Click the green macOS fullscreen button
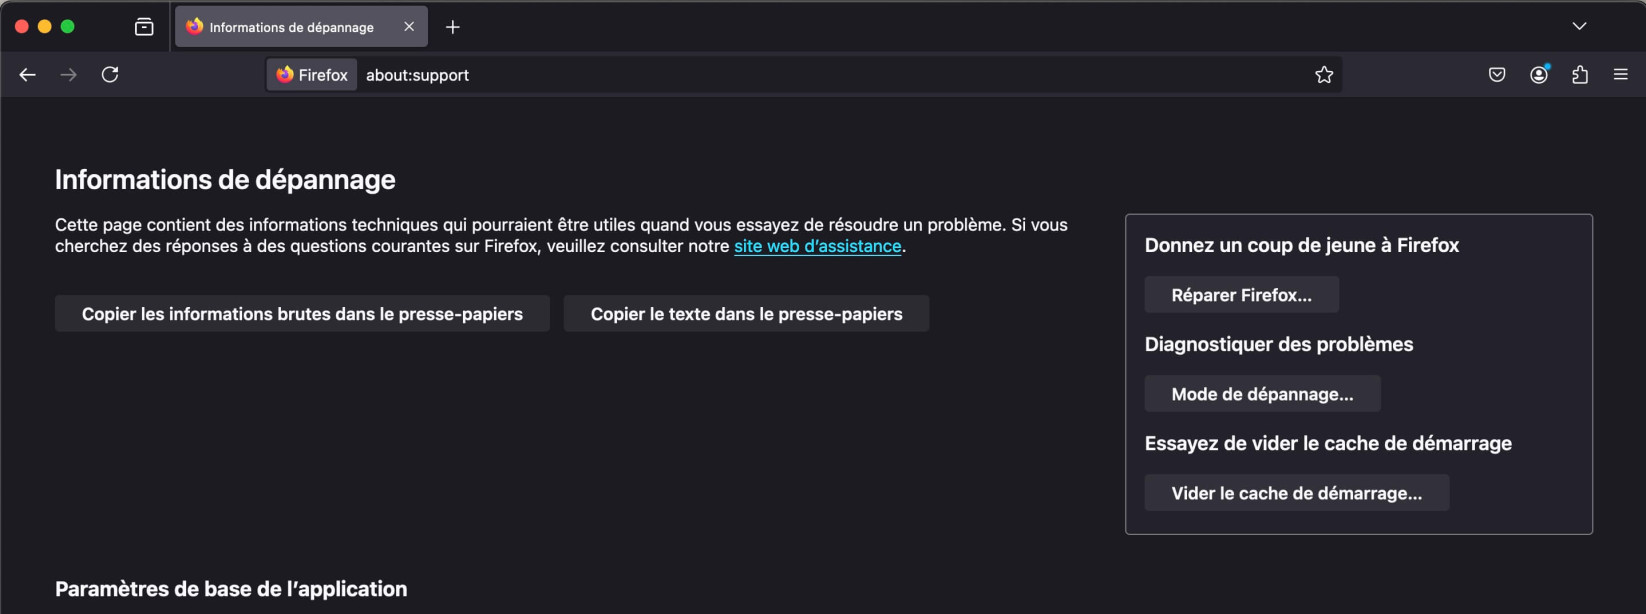 pyautogui.click(x=67, y=27)
